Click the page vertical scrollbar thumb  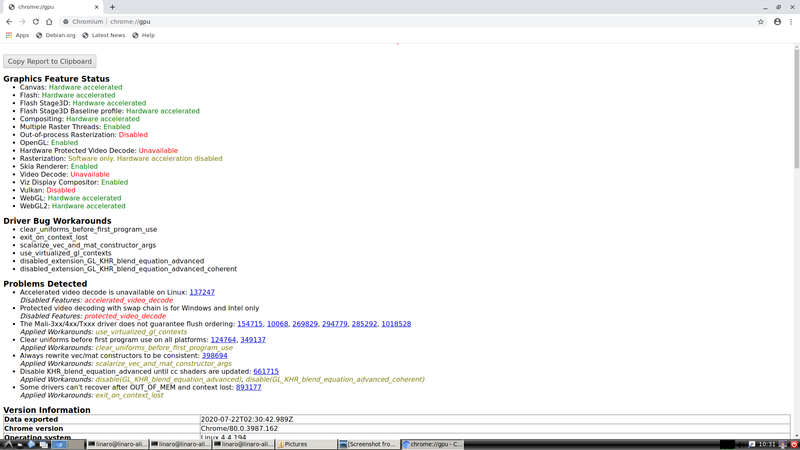pyautogui.click(x=796, y=109)
